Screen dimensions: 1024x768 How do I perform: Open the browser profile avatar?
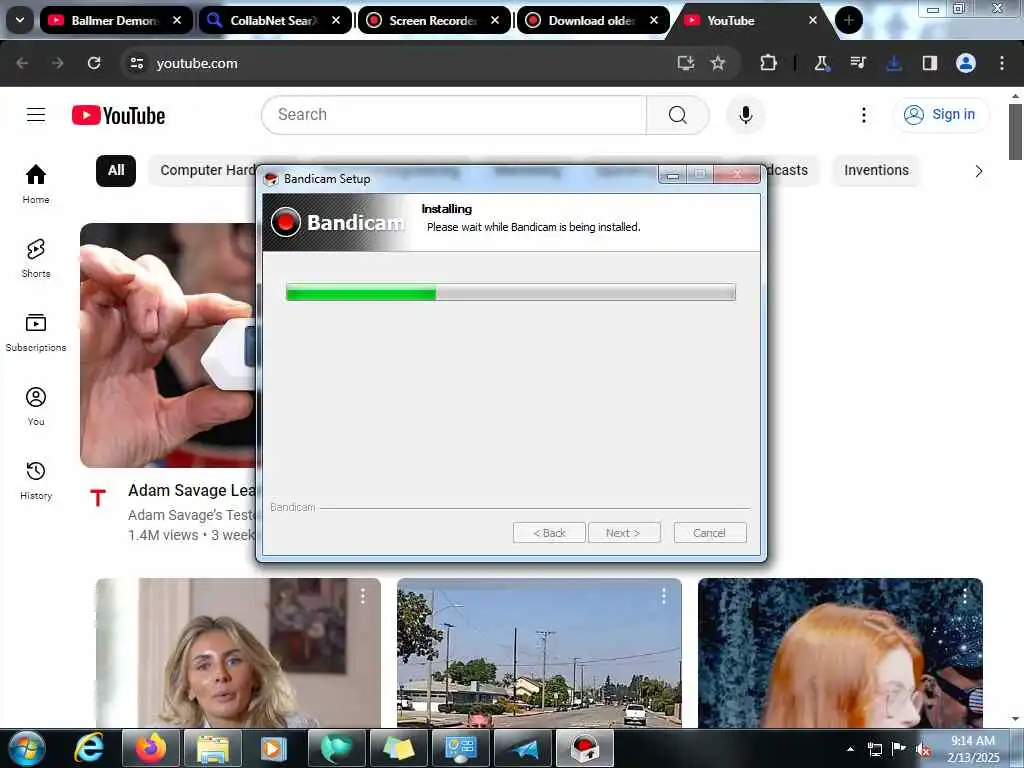click(966, 63)
